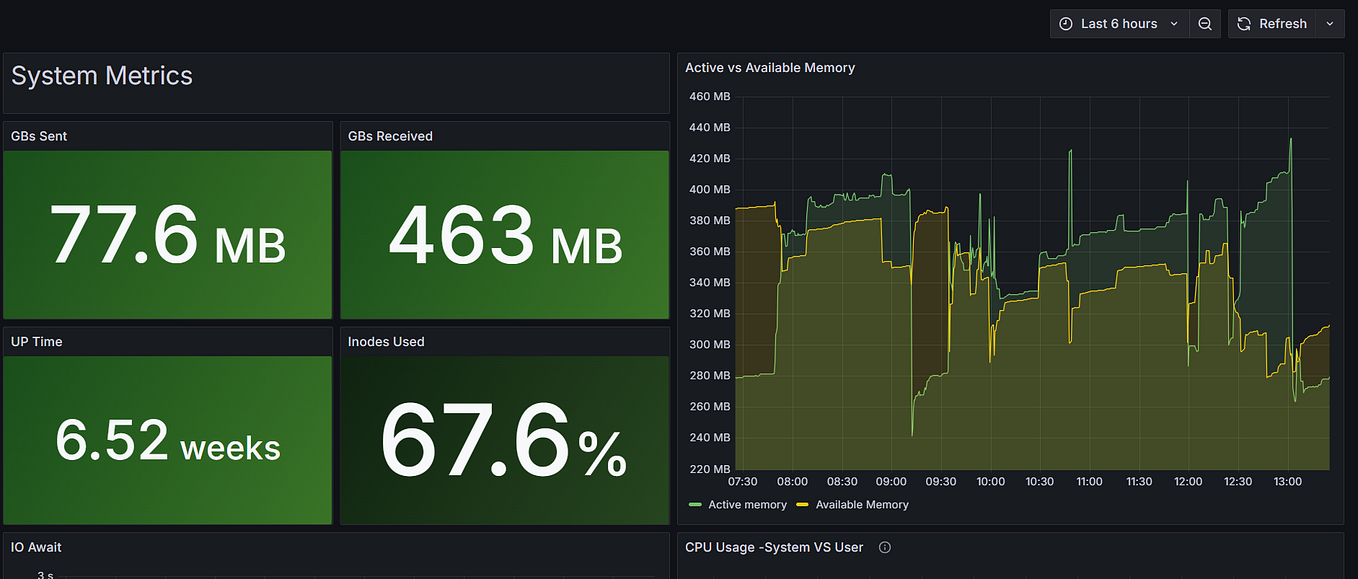
Task: Click the zoom-out magnifier to widen time range
Action: 1205,23
